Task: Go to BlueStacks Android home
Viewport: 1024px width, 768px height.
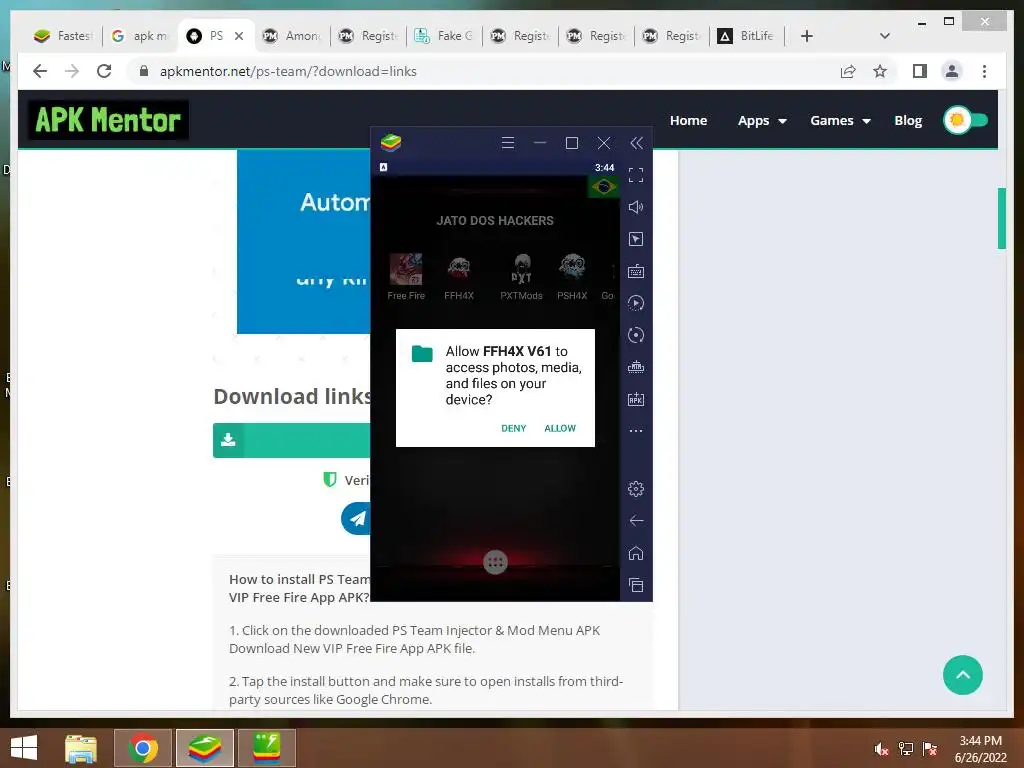Action: tap(635, 553)
